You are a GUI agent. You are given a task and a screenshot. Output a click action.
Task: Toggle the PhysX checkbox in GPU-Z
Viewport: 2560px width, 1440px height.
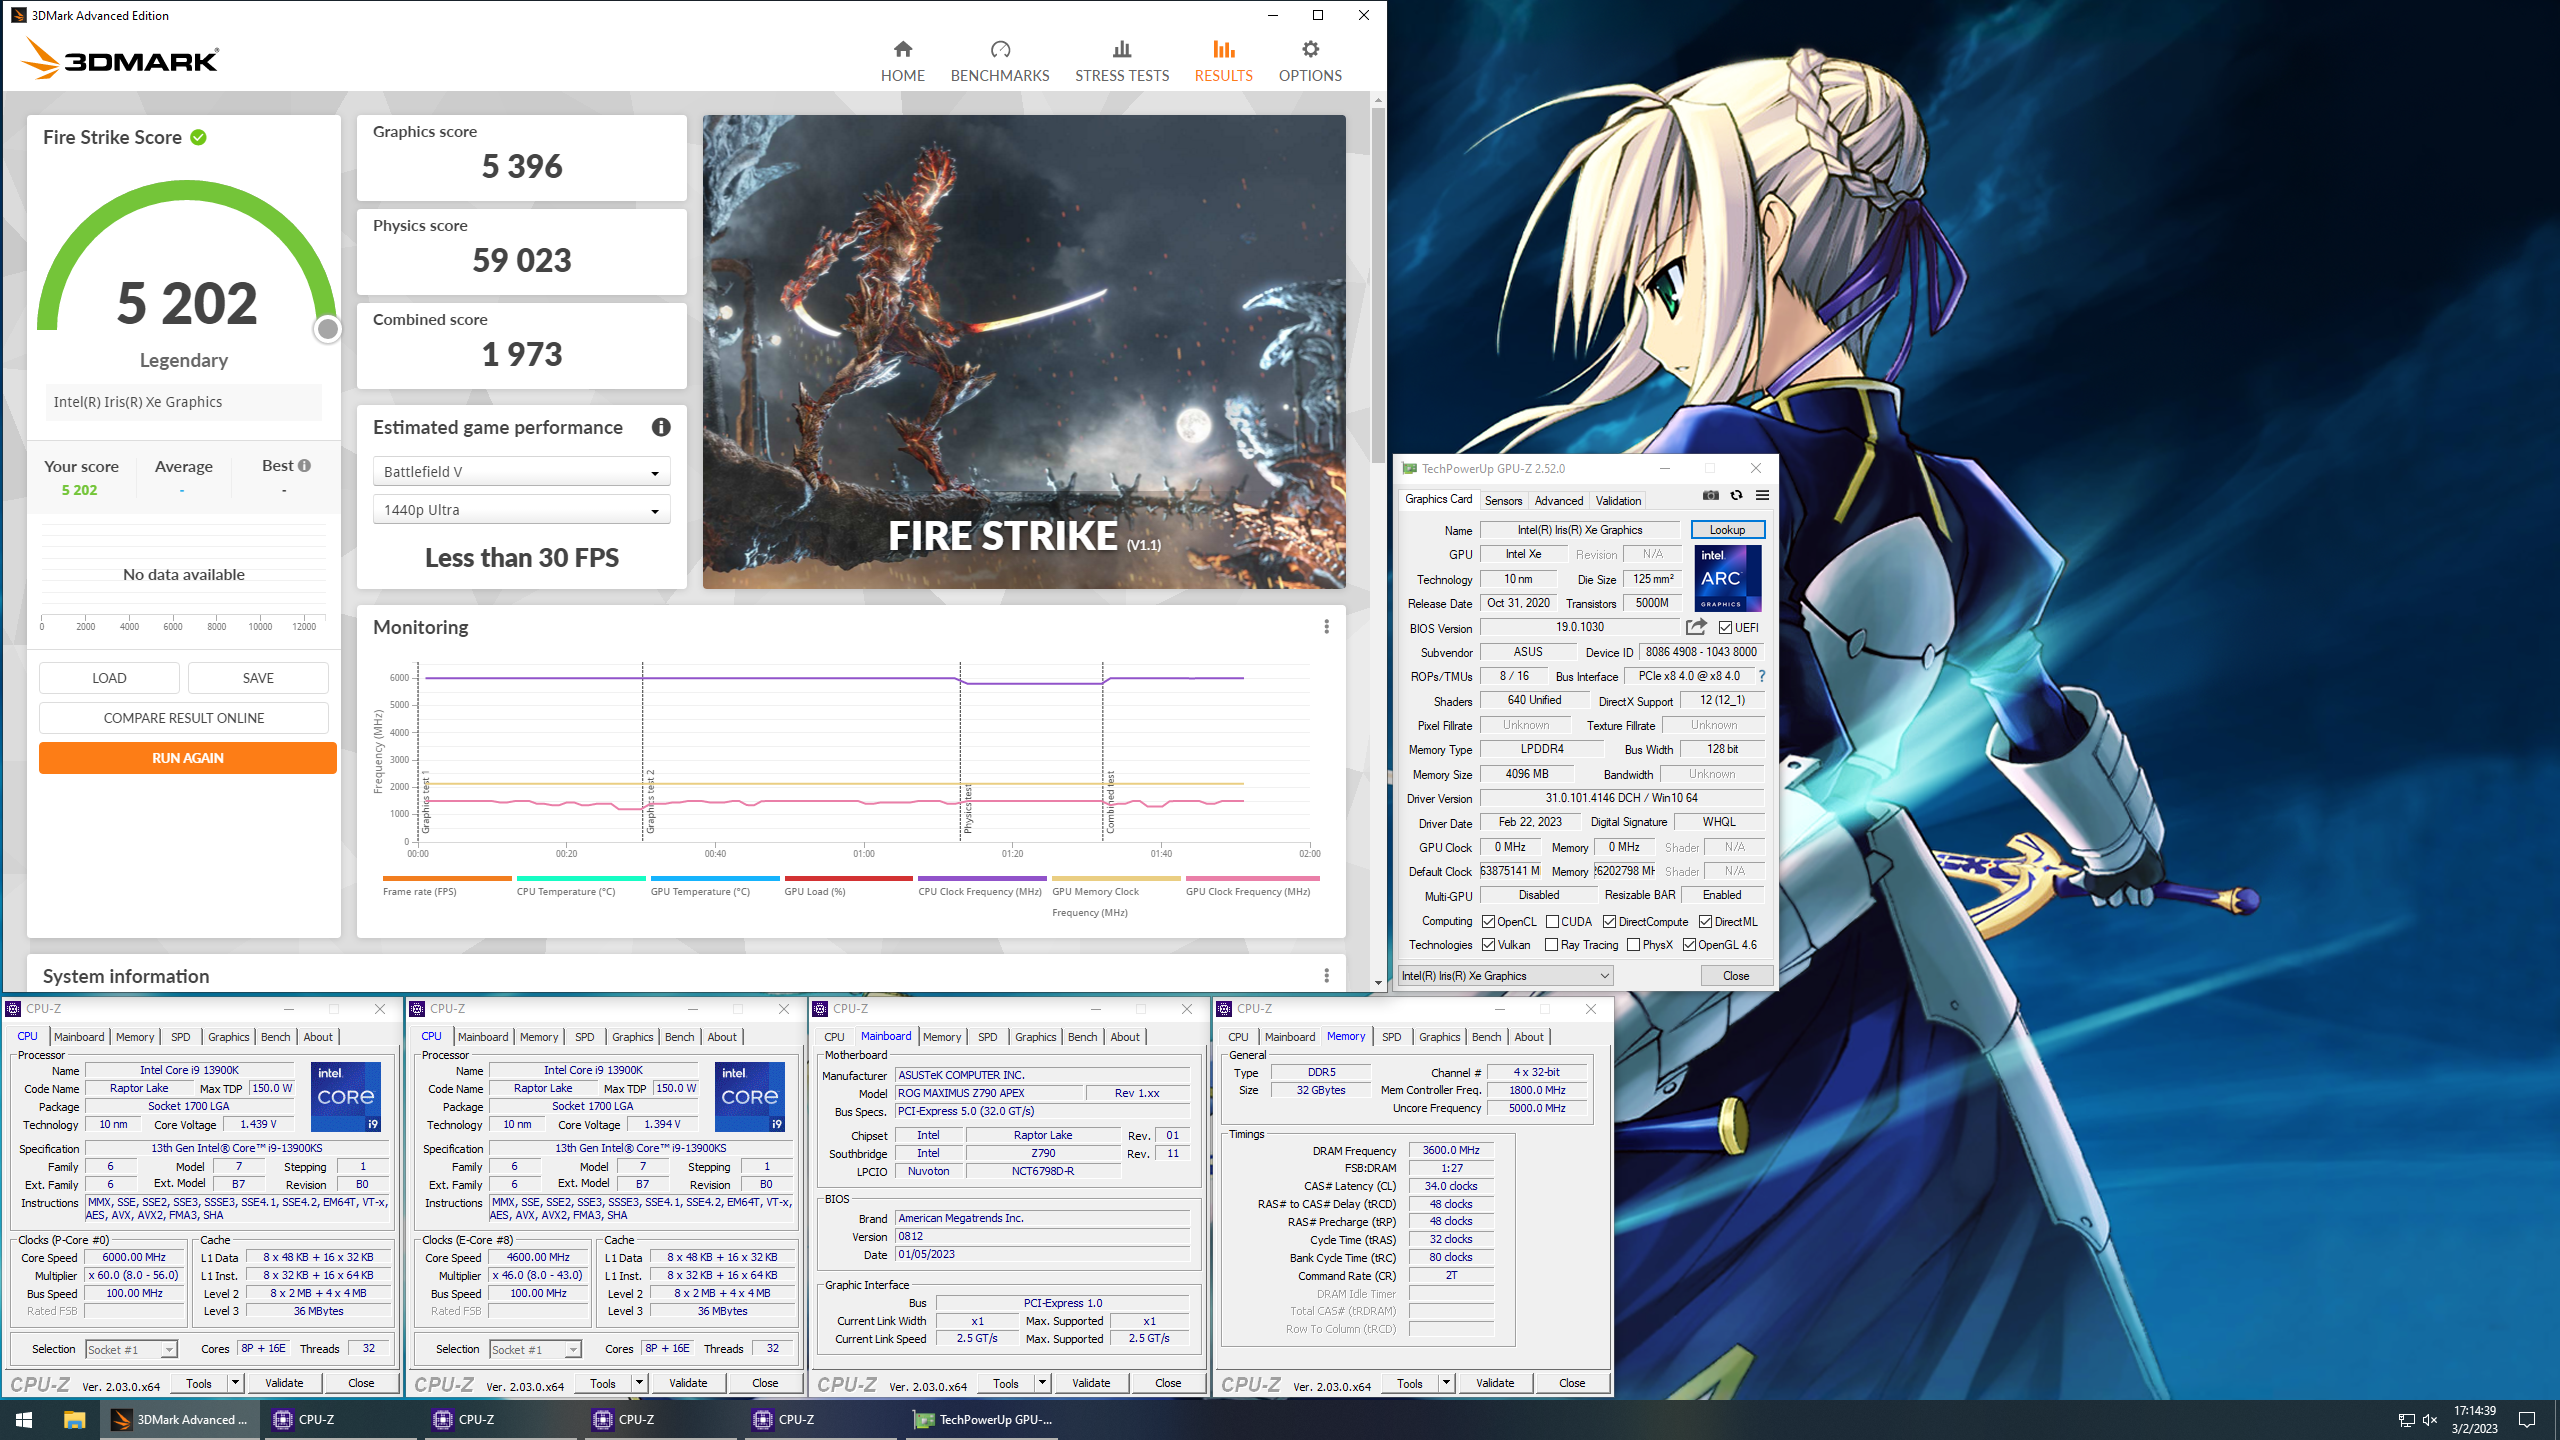click(1633, 945)
